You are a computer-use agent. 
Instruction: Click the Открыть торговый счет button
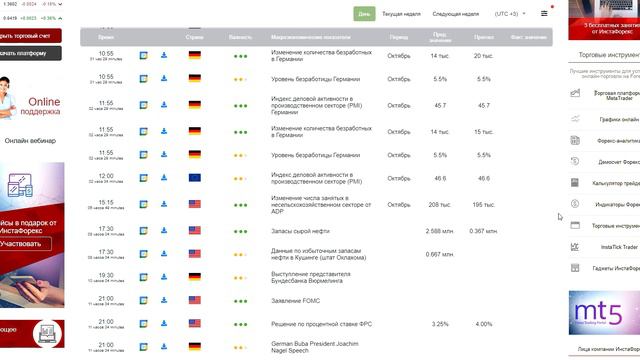30,36
